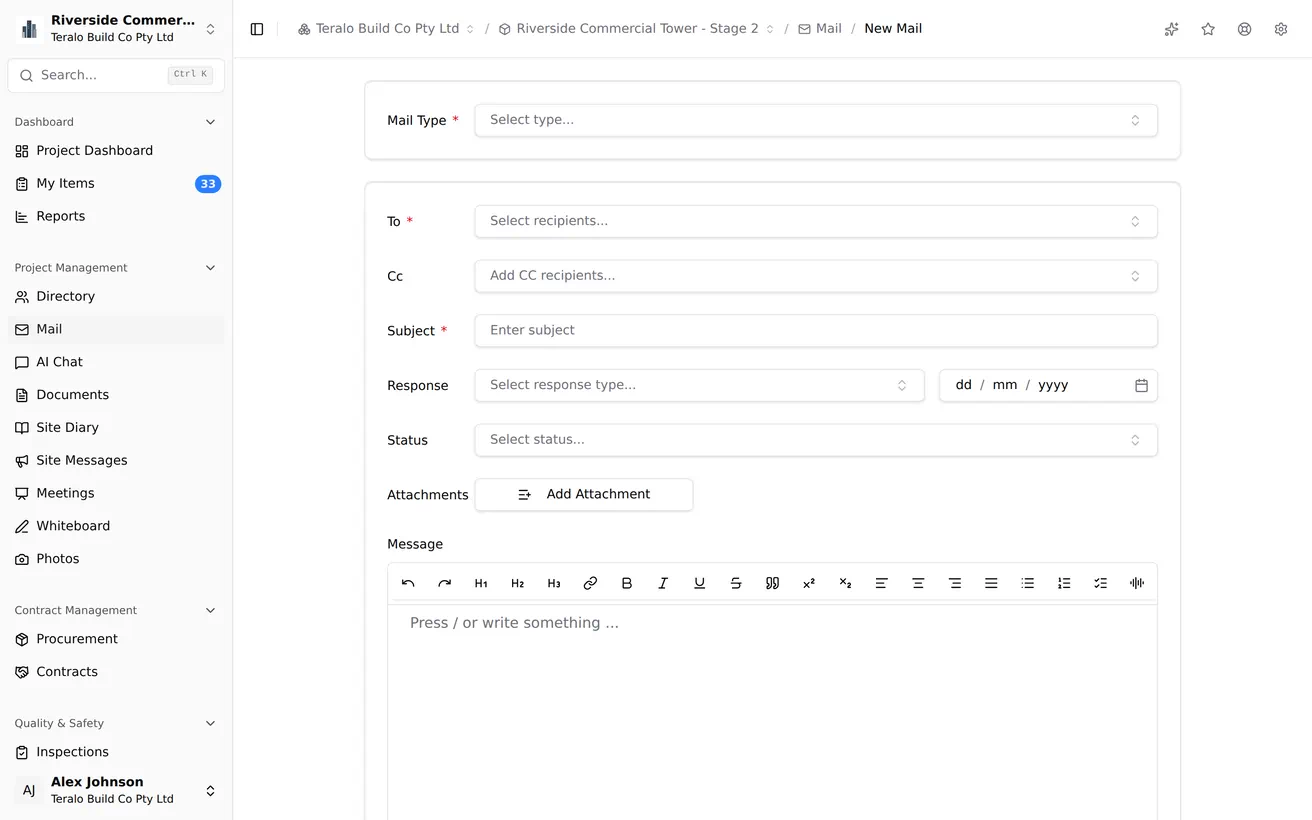
Task: Apply superscript formatting
Action: (x=809, y=583)
